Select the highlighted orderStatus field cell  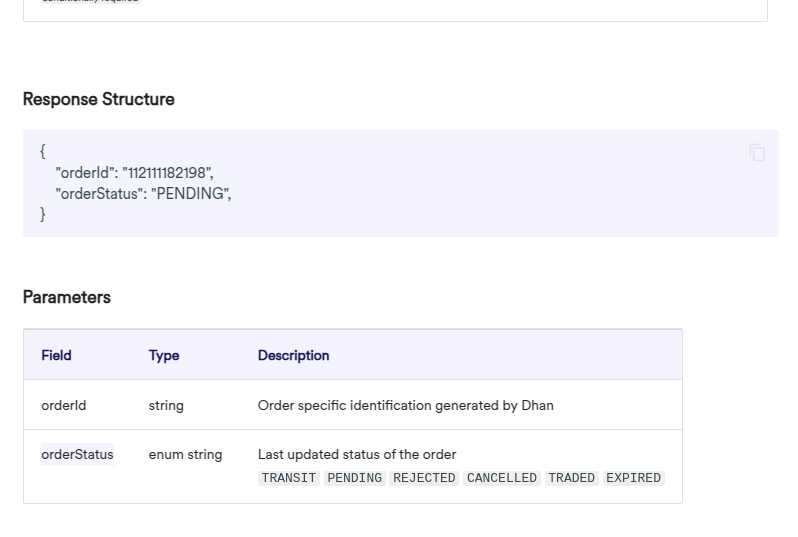[x=77, y=454]
